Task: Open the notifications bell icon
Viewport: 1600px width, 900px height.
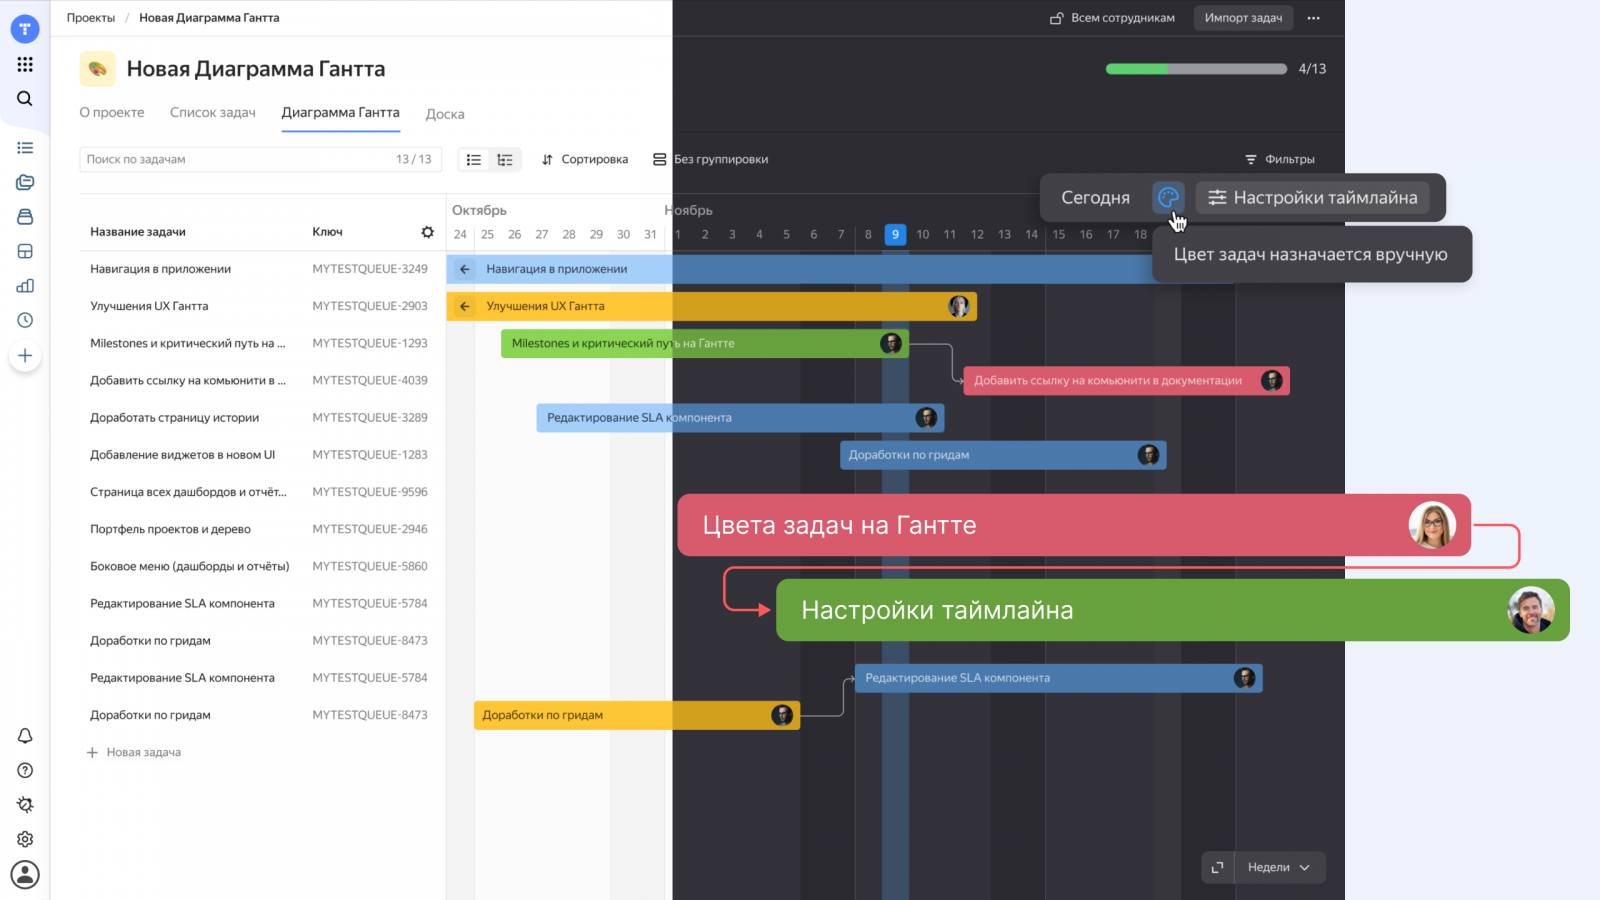Action: [x=25, y=736]
